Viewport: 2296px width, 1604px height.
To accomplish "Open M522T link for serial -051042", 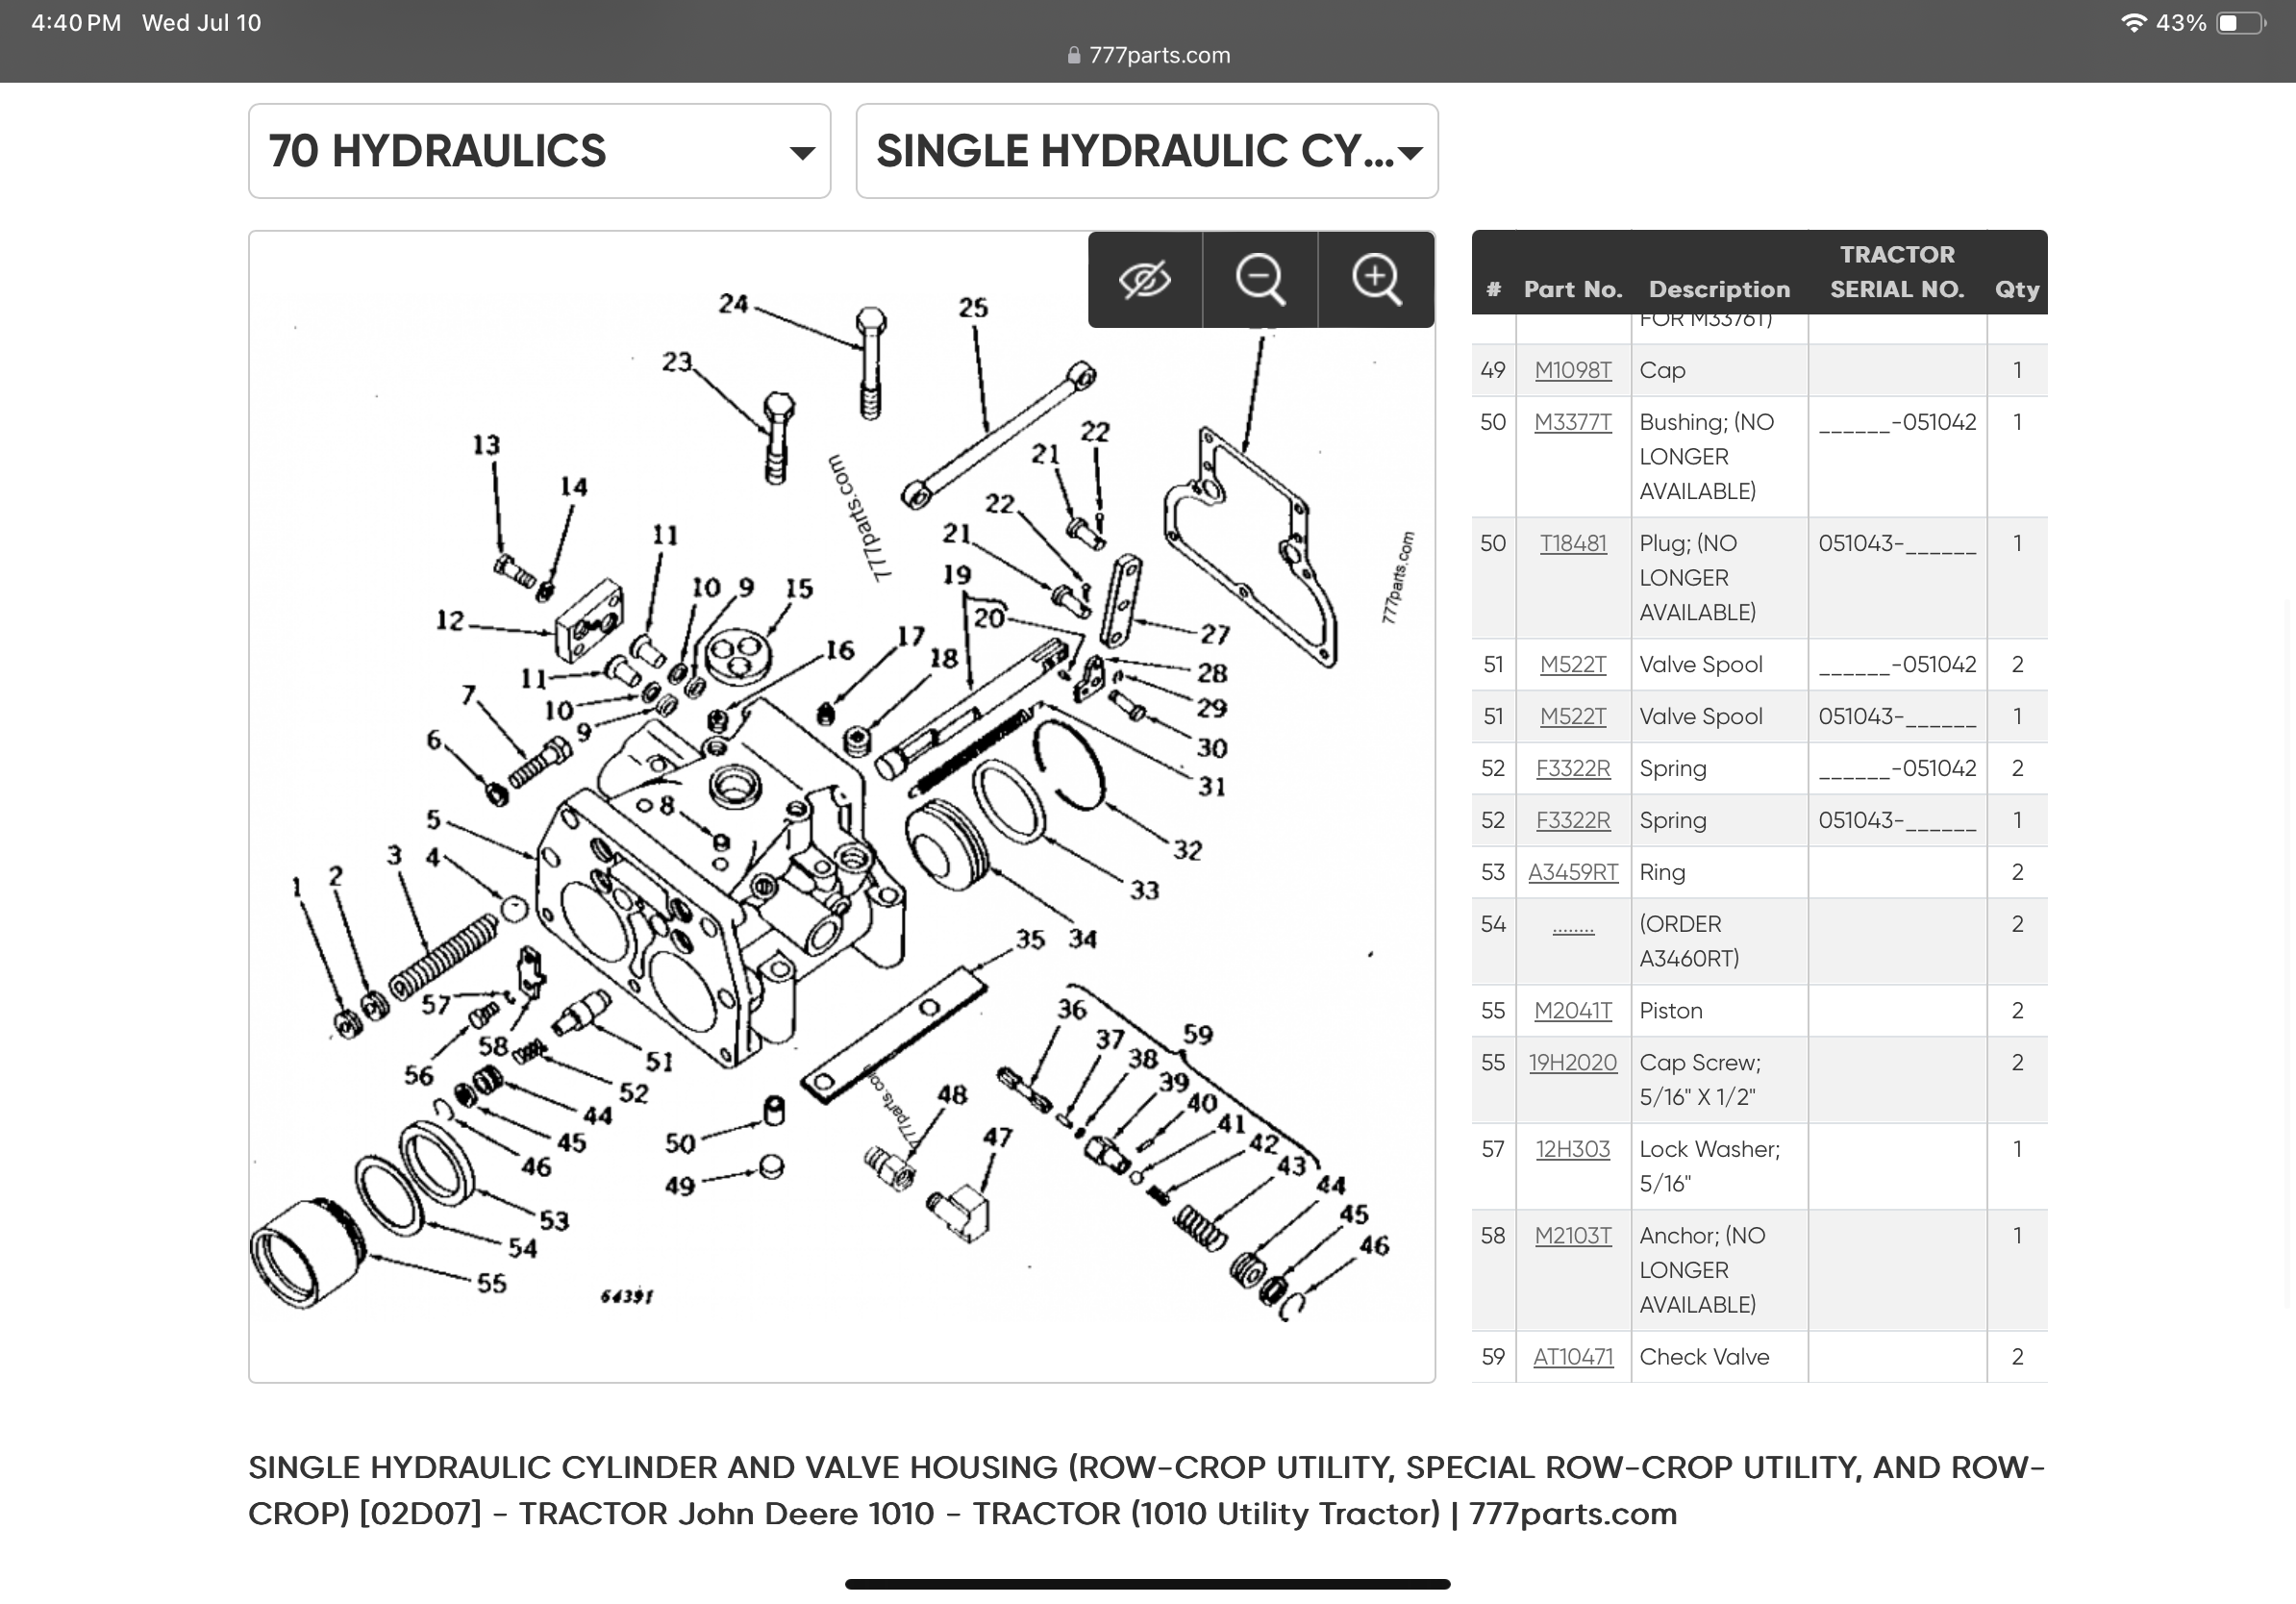I will 1573,664.
